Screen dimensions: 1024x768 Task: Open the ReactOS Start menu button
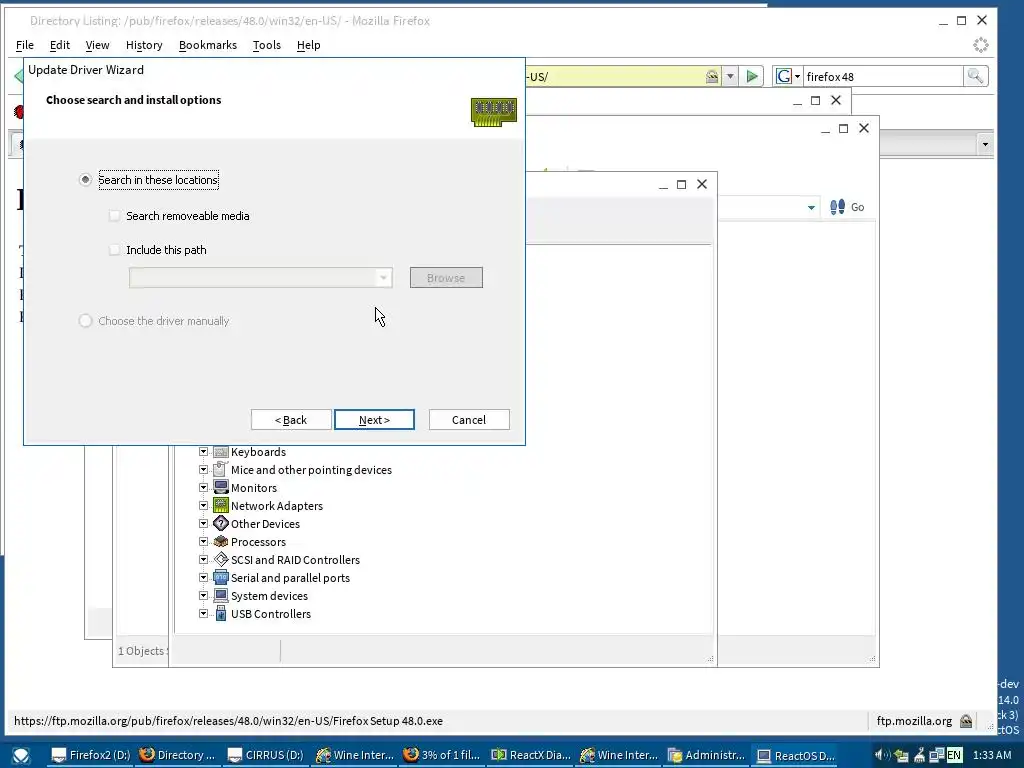pyautogui.click(x=20, y=756)
